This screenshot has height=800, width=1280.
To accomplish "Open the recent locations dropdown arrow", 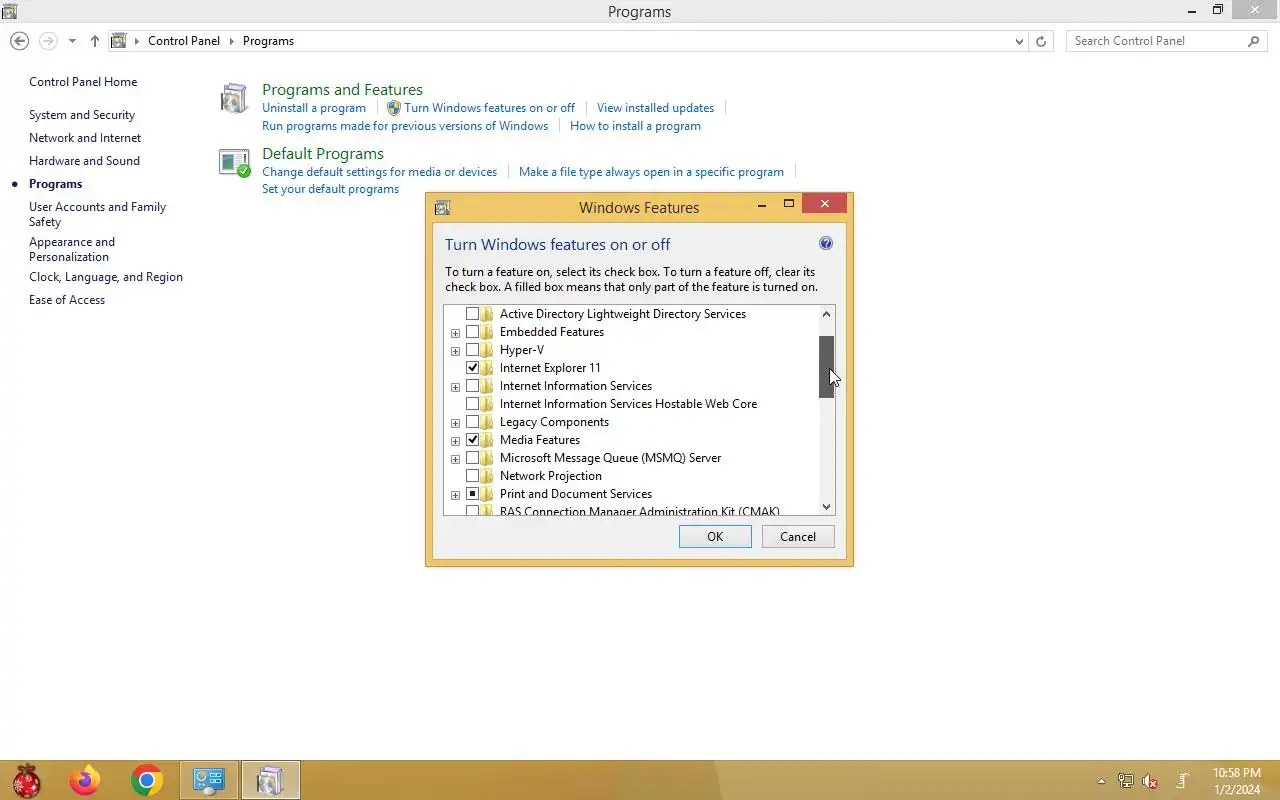I will [72, 41].
